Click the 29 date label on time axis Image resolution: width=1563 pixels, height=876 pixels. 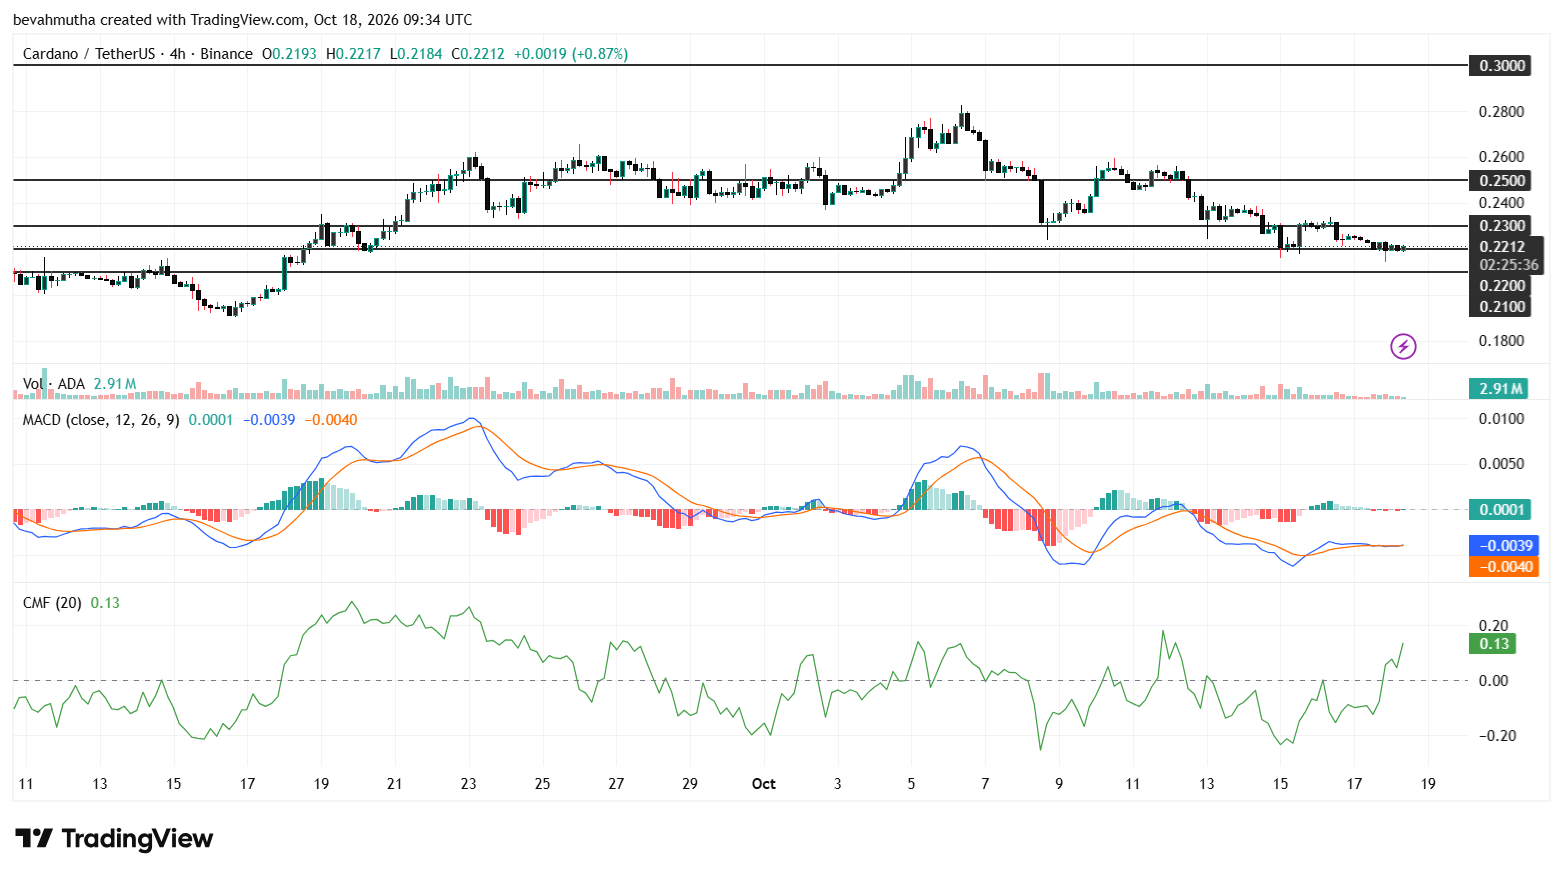690,784
